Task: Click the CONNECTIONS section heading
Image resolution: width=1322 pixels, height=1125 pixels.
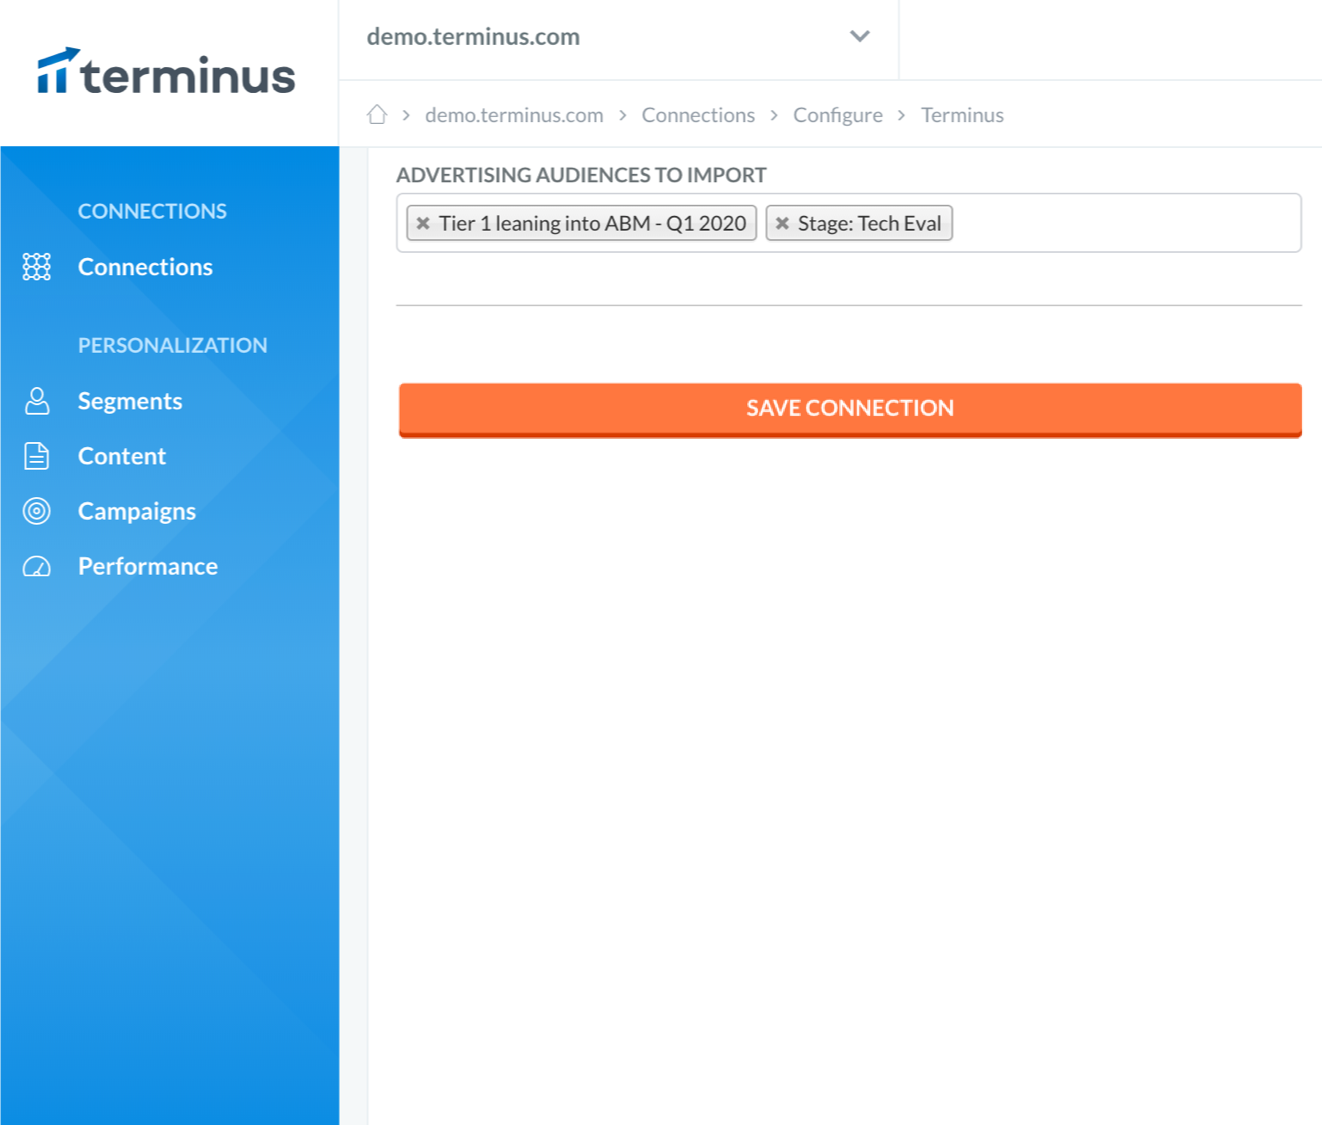Action: [152, 211]
